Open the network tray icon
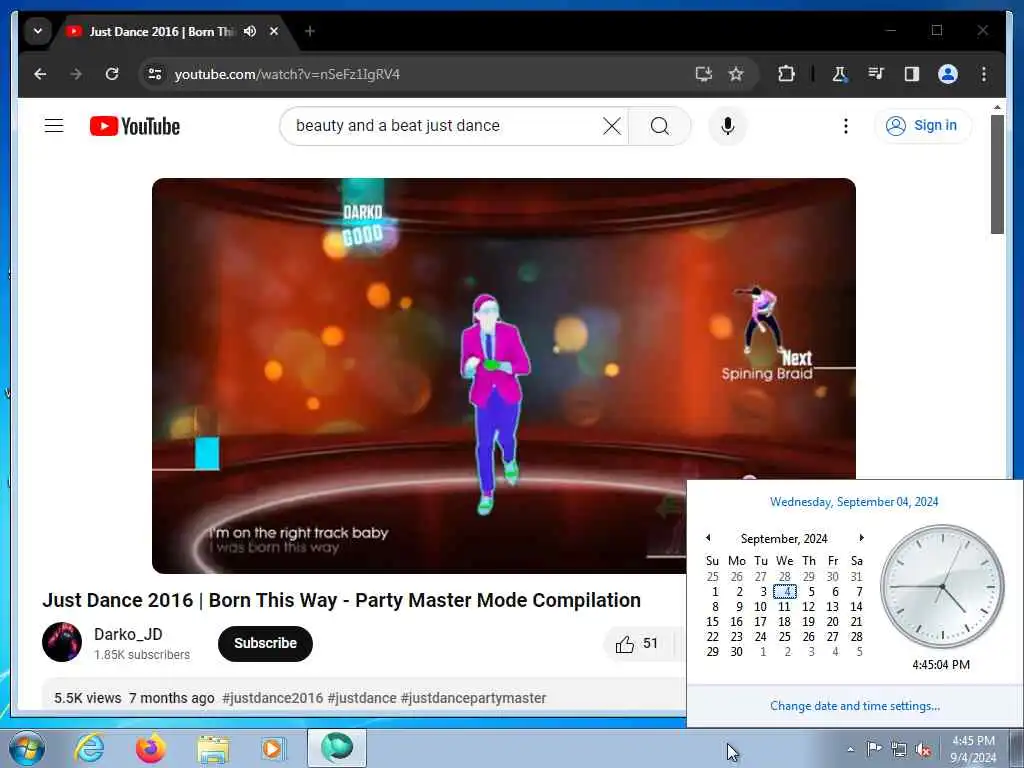Image resolution: width=1024 pixels, height=768 pixels. (899, 749)
